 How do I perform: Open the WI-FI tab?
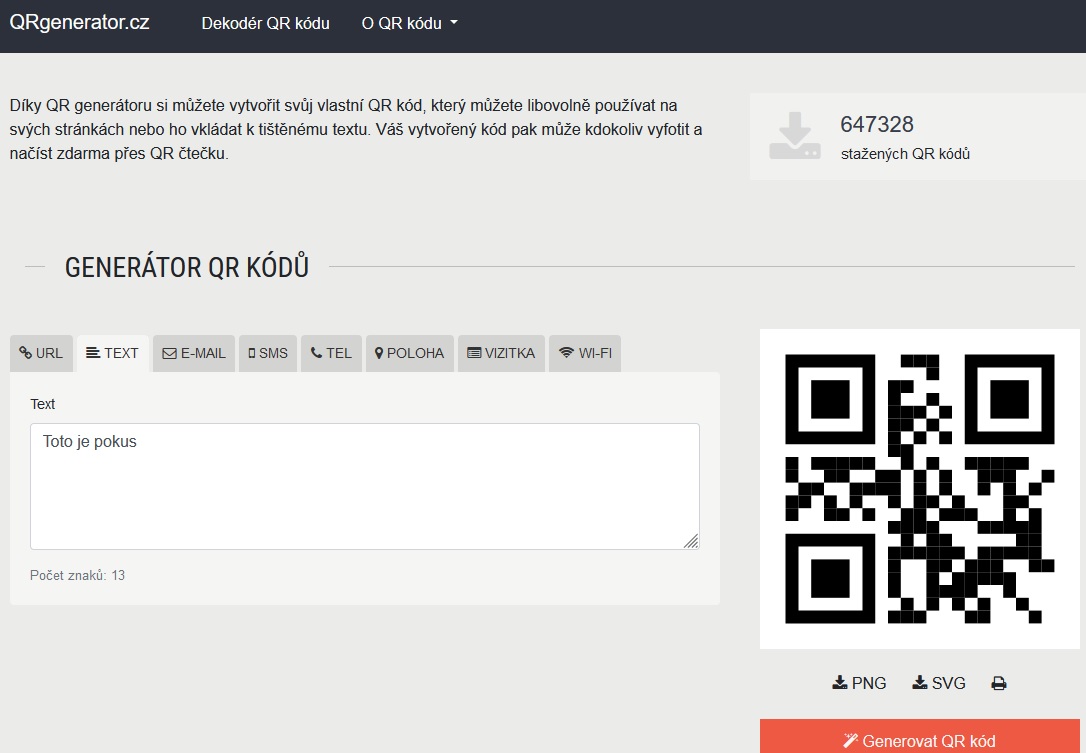pos(585,353)
